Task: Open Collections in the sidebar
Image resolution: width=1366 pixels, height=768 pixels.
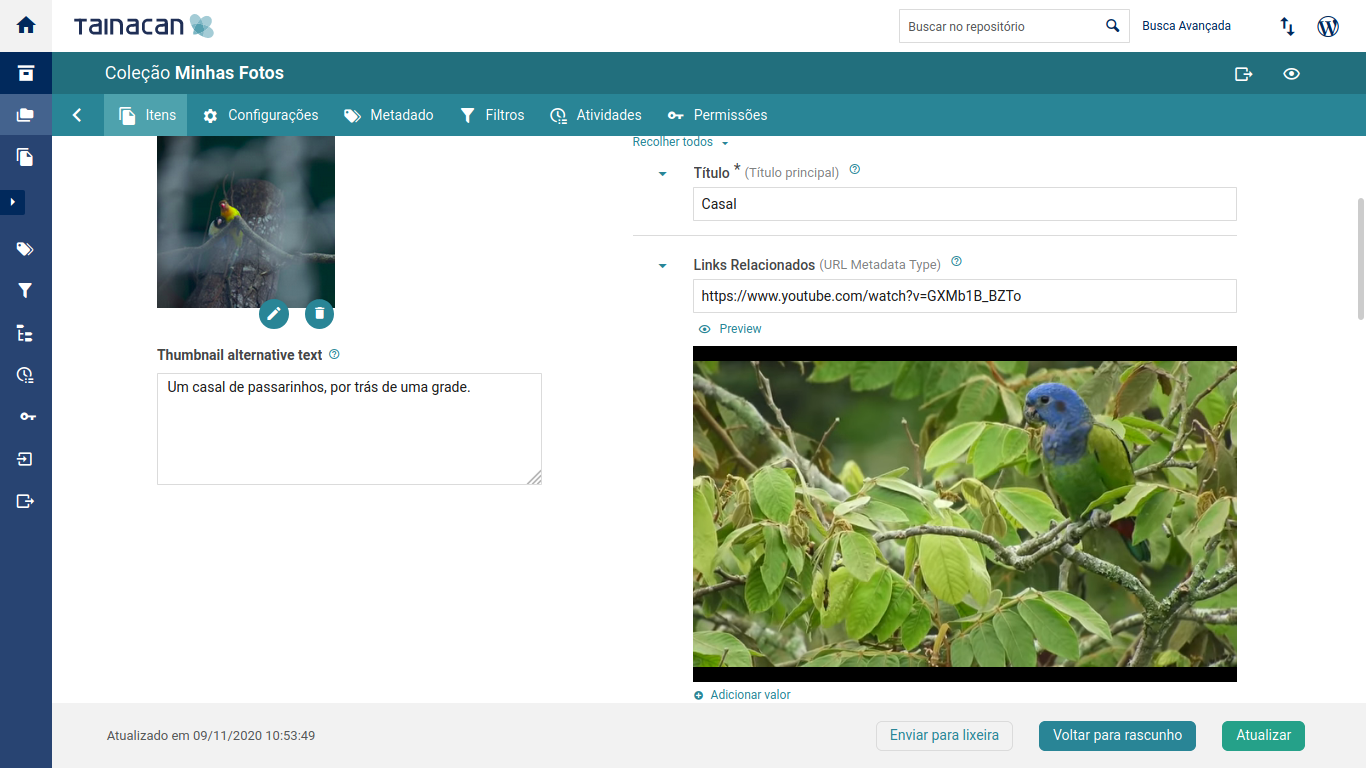Action: [x=26, y=115]
